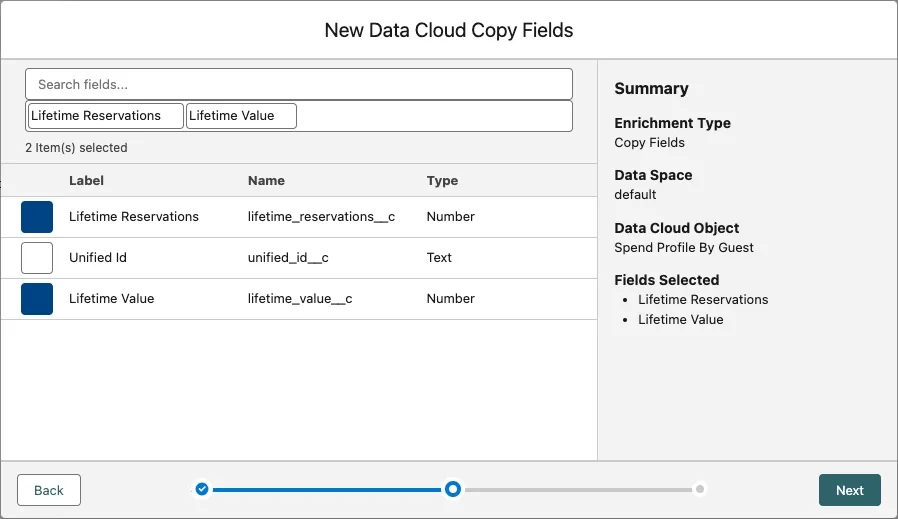This screenshot has width=898, height=519.
Task: Sort by the Label column header
Action: pos(86,181)
